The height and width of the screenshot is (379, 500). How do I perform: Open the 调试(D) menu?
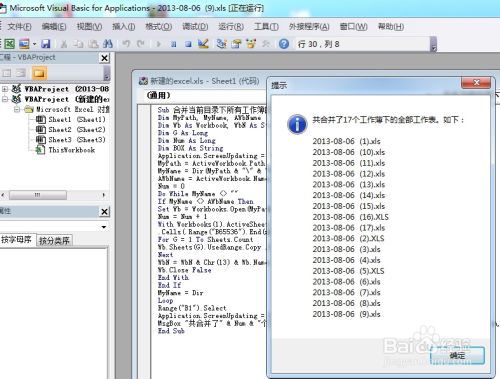(x=195, y=26)
